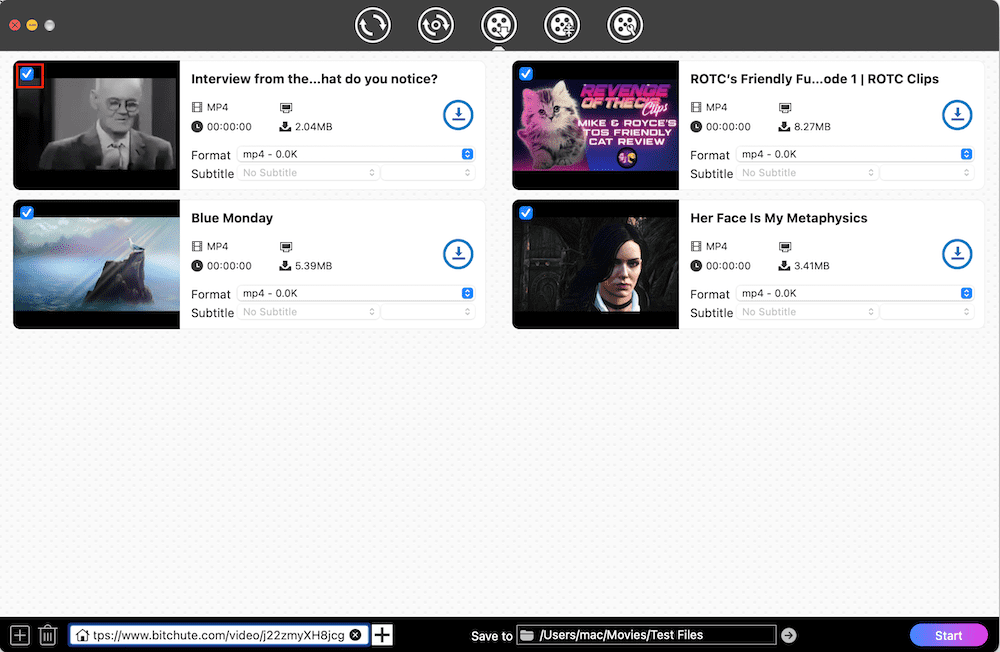Viewport: 1000px width, 652px height.
Task: Delete items with the trash icon
Action: click(x=48, y=635)
